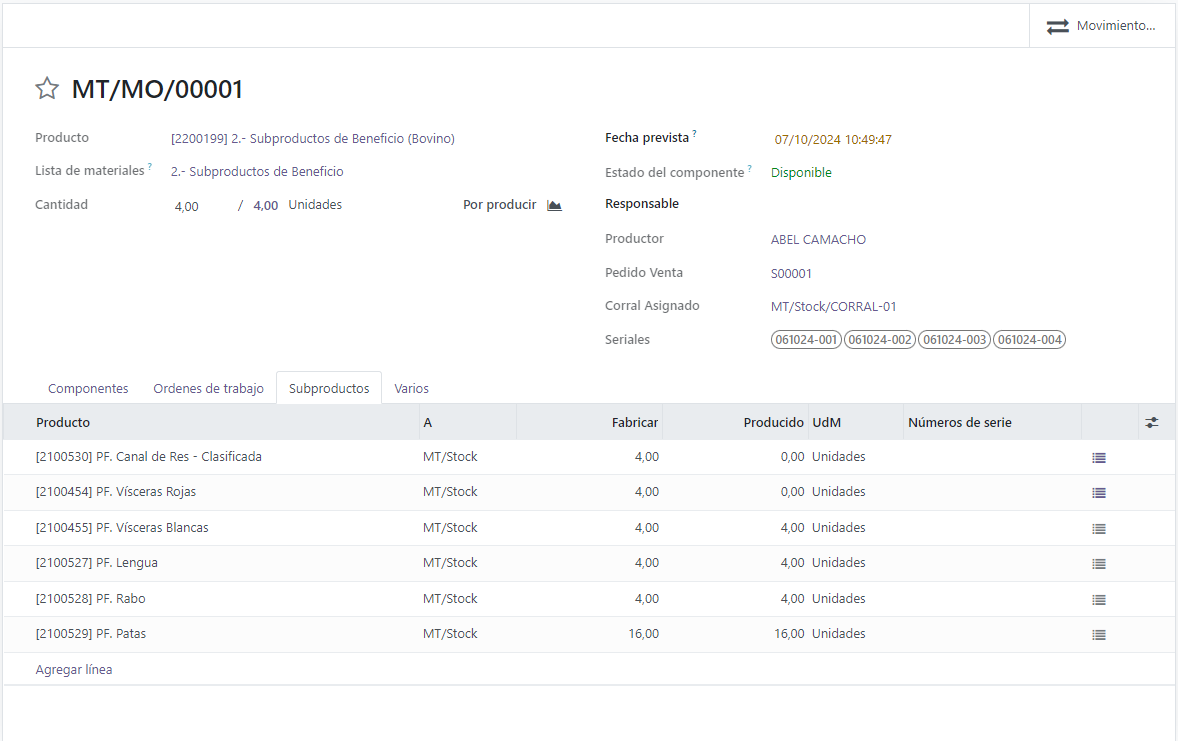Open details list icon for PF. Lengua row

[1098, 564]
